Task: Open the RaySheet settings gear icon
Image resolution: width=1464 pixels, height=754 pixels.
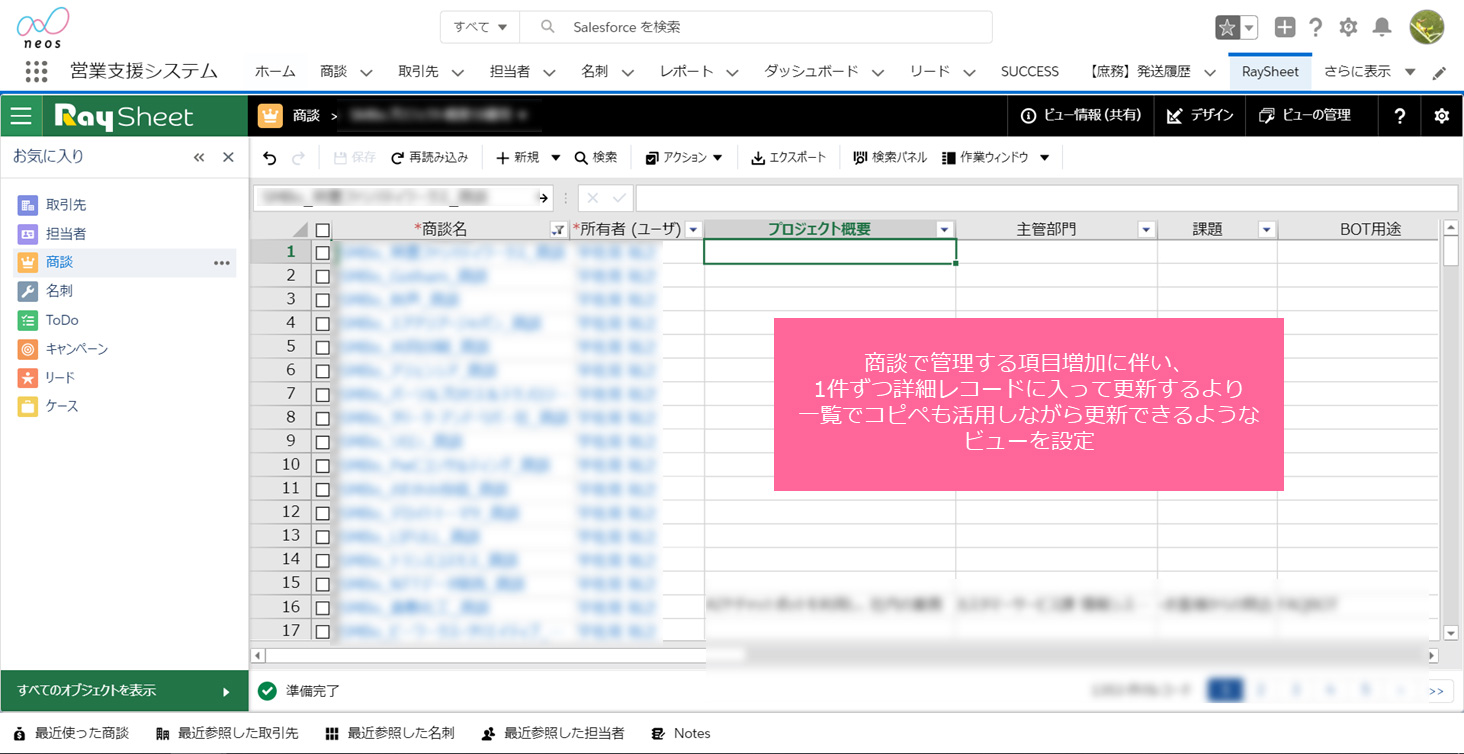Action: tap(1441, 116)
